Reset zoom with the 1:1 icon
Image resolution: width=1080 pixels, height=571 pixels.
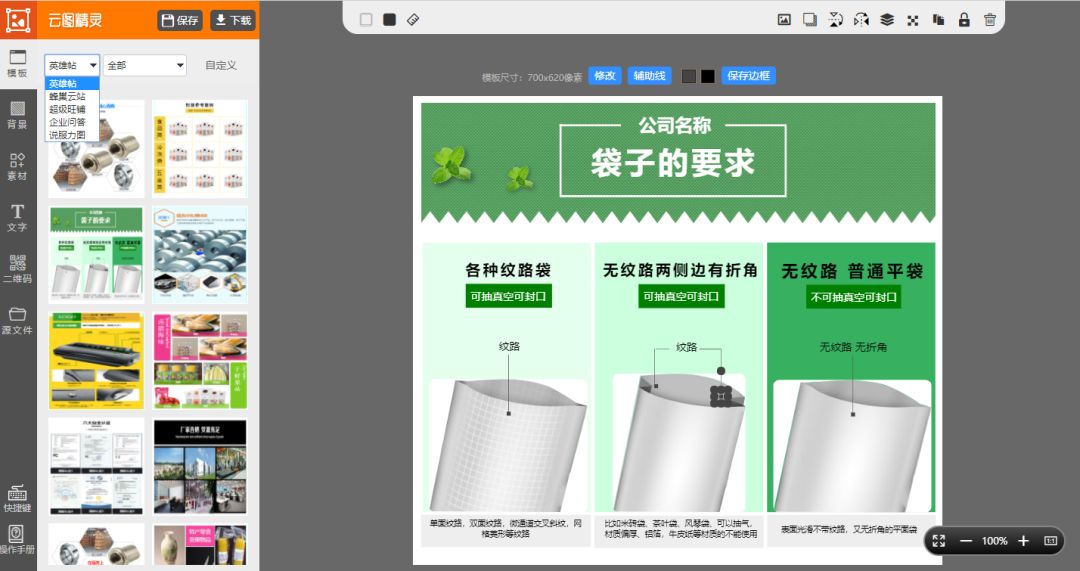point(1050,541)
